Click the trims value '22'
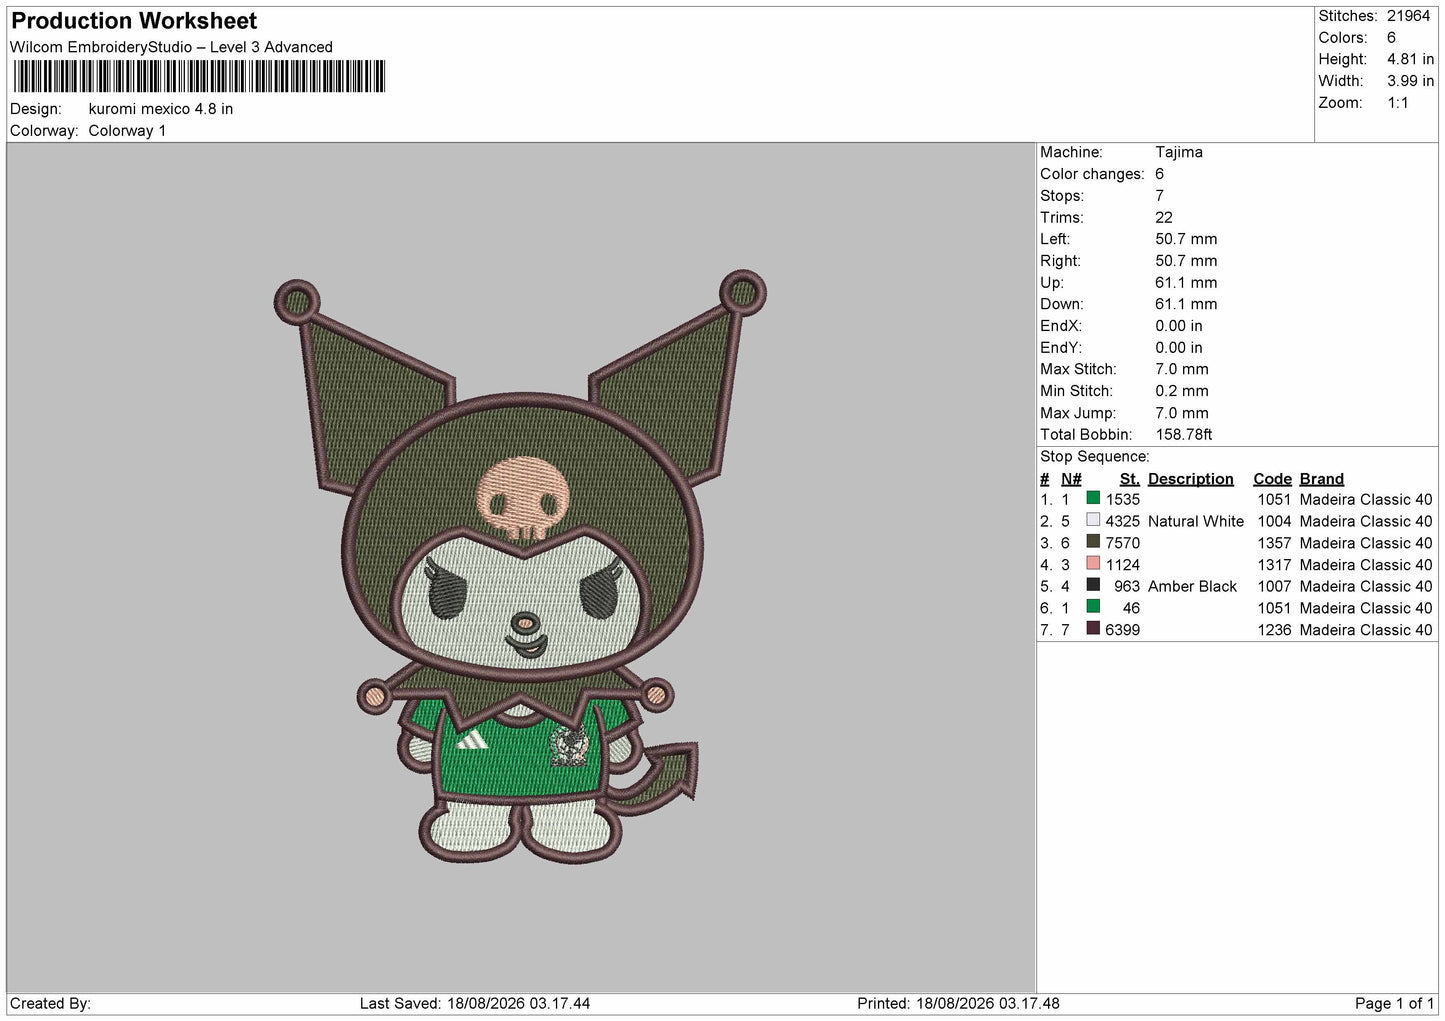1445x1021 pixels. coord(1163,218)
